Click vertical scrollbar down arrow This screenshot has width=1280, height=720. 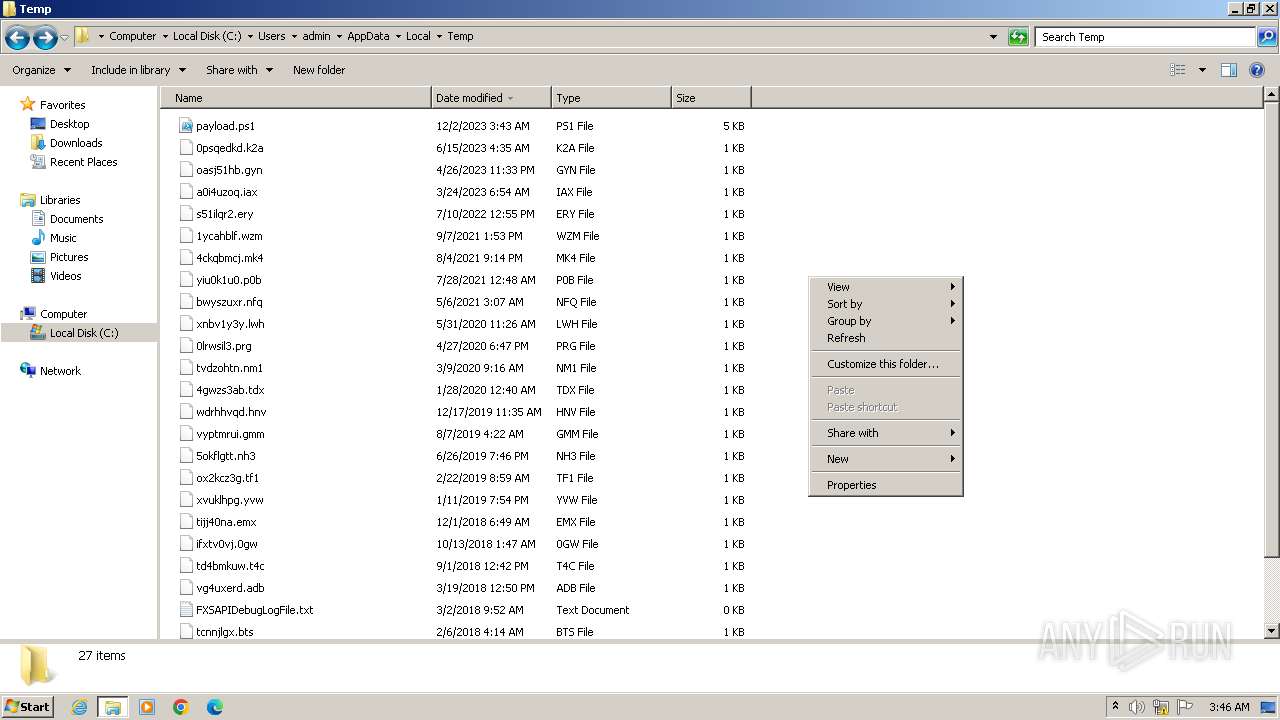tap(1272, 631)
